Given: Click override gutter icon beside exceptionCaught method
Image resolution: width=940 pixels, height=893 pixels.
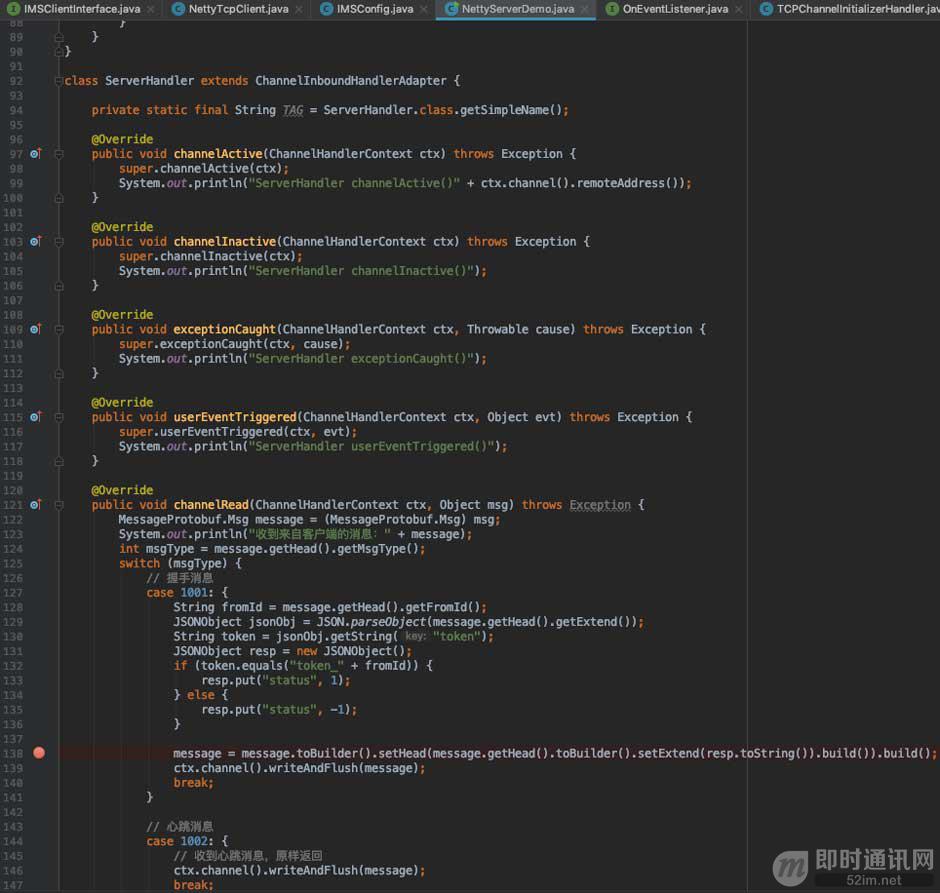Looking at the screenshot, I should click(36, 329).
